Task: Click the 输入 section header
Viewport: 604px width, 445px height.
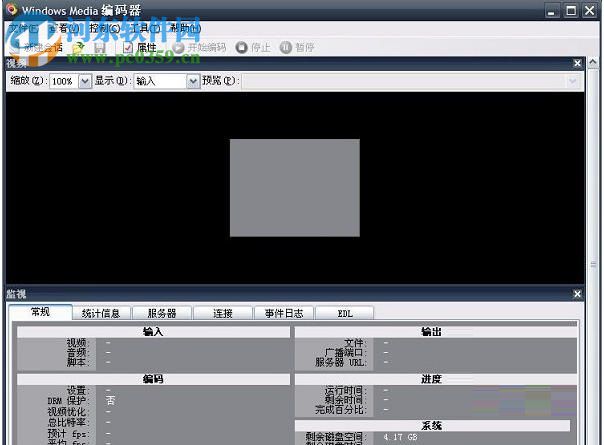Action: (x=153, y=332)
